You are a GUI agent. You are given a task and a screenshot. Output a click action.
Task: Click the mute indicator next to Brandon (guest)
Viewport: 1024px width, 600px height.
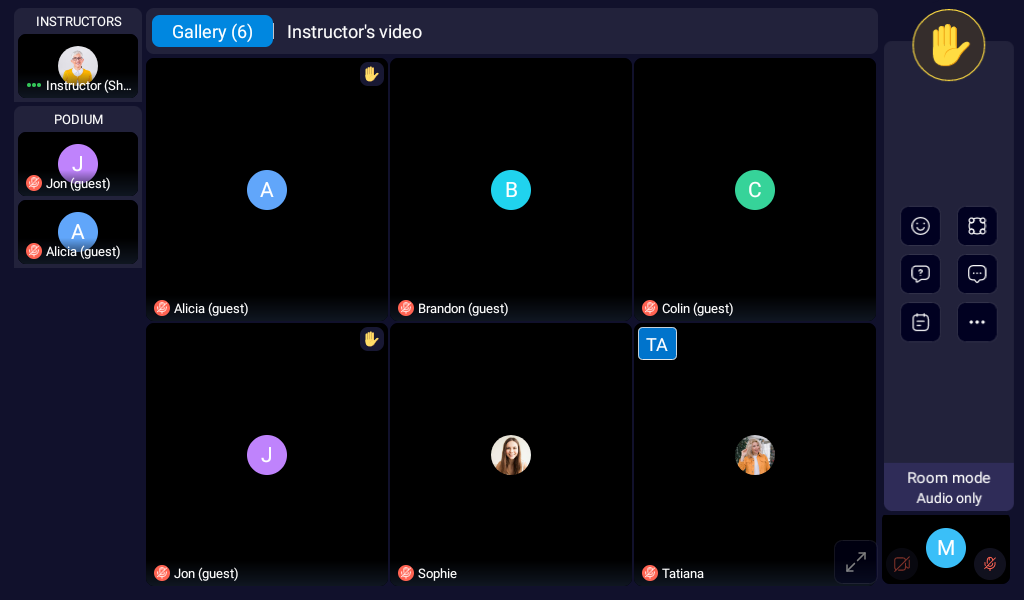click(x=406, y=308)
